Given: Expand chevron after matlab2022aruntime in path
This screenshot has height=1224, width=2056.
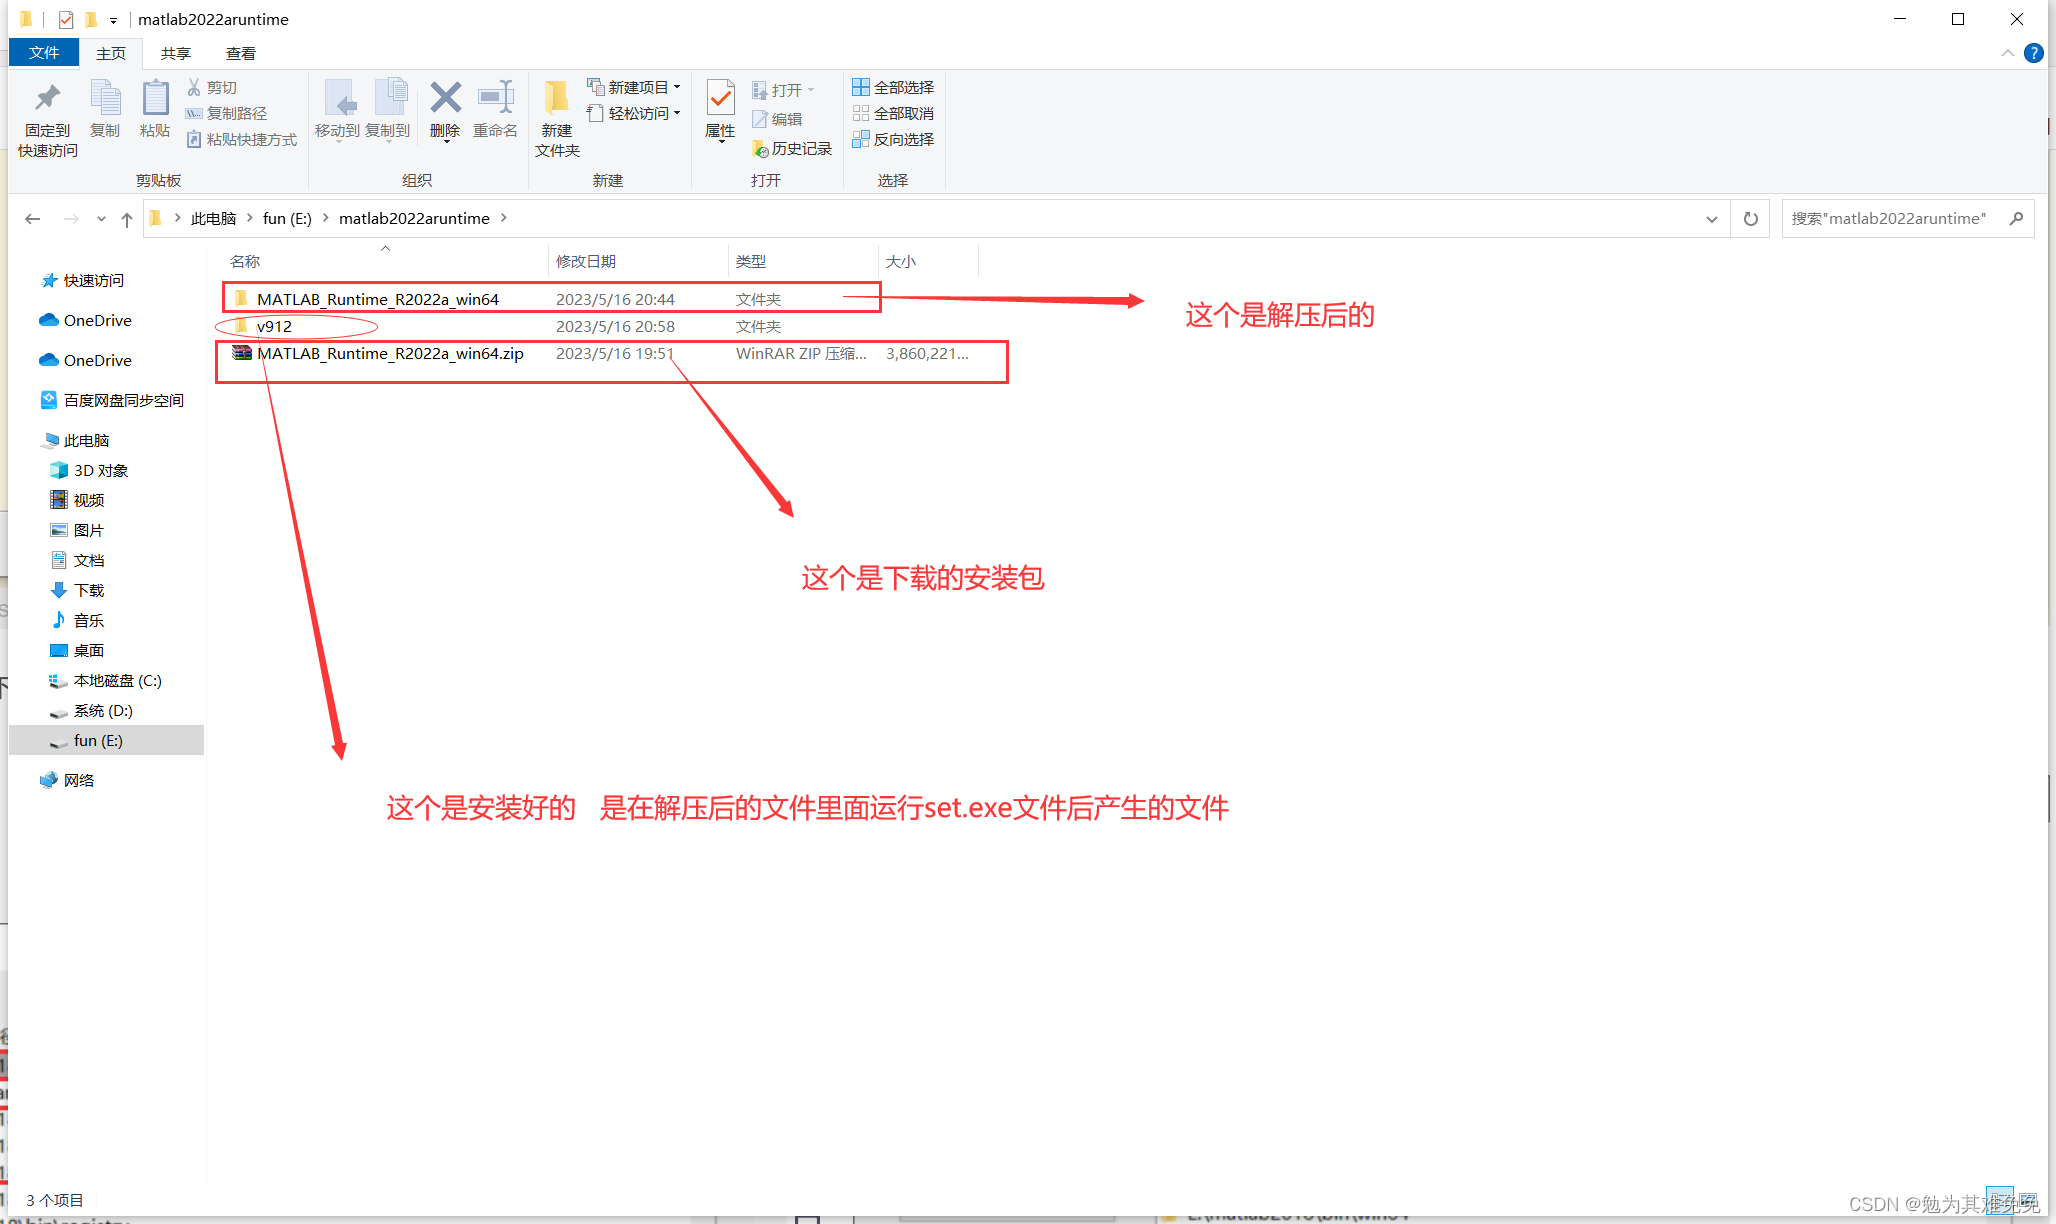Looking at the screenshot, I should [x=503, y=219].
